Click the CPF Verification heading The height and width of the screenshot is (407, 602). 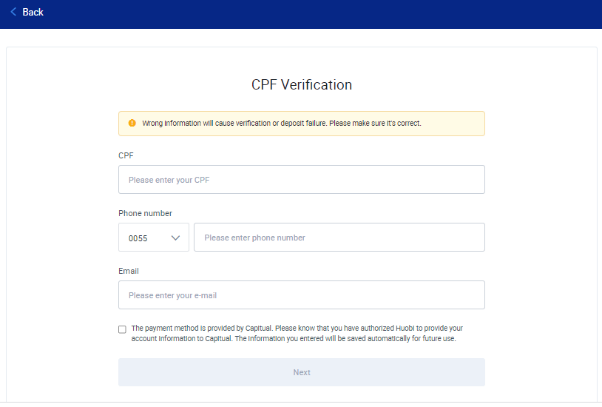tap(301, 85)
